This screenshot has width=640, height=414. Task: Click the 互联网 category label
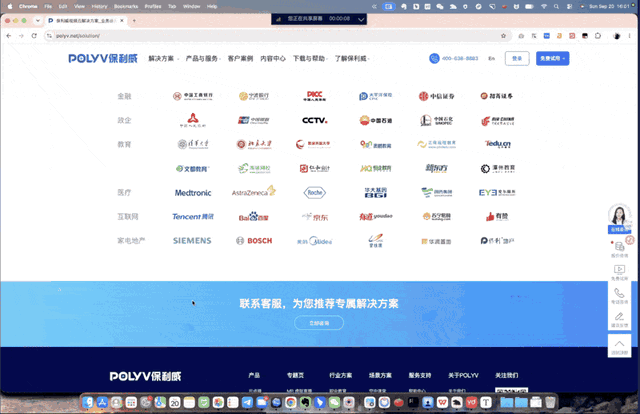click(128, 216)
